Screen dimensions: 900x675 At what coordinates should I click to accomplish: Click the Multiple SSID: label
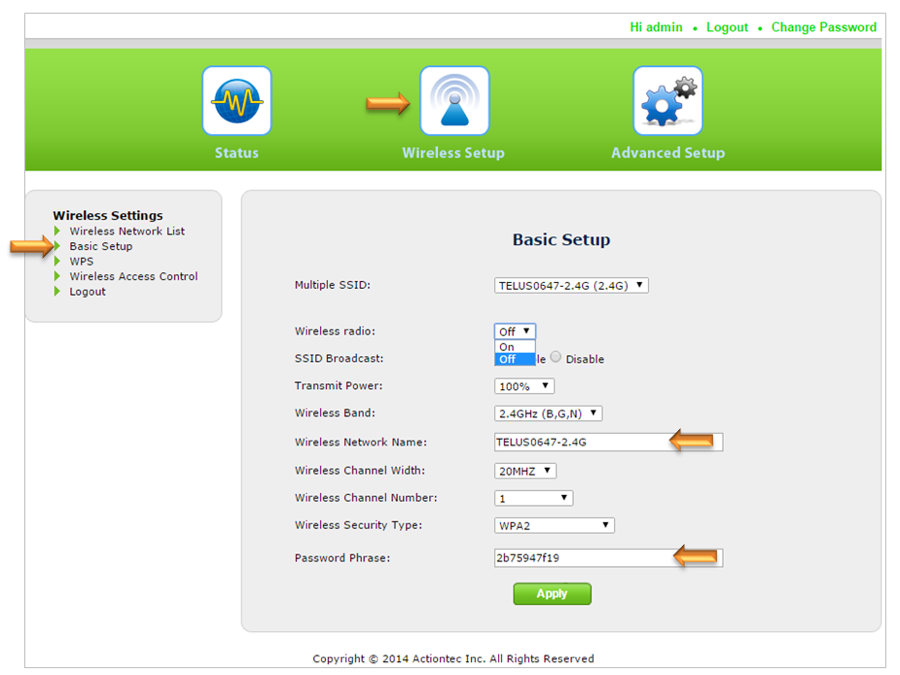click(x=332, y=285)
